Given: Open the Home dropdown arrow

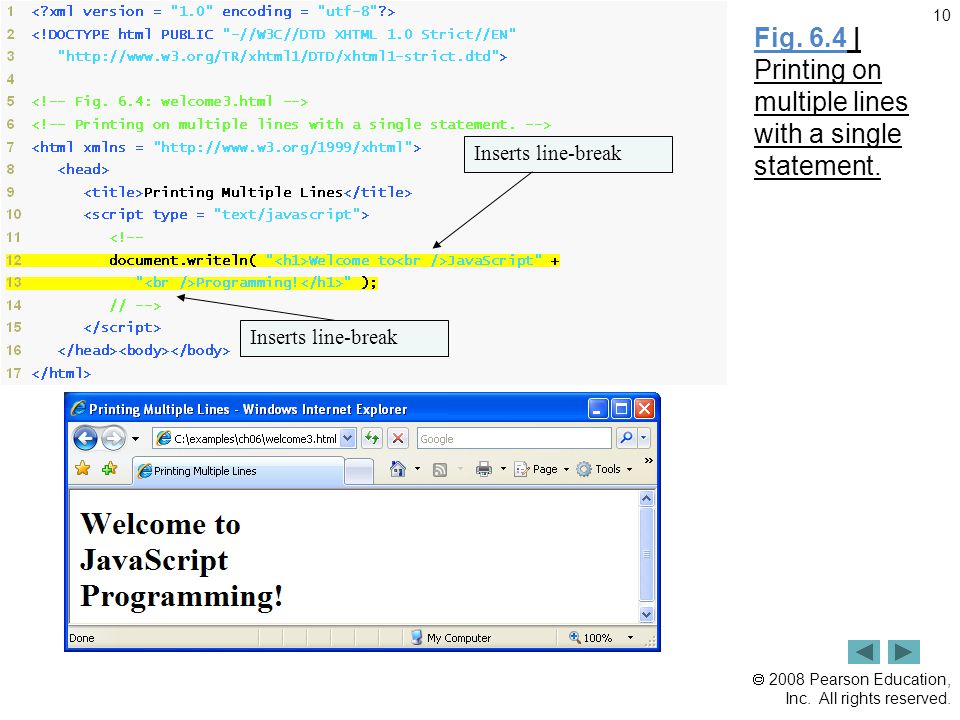Looking at the screenshot, I should pyautogui.click(x=418, y=469).
